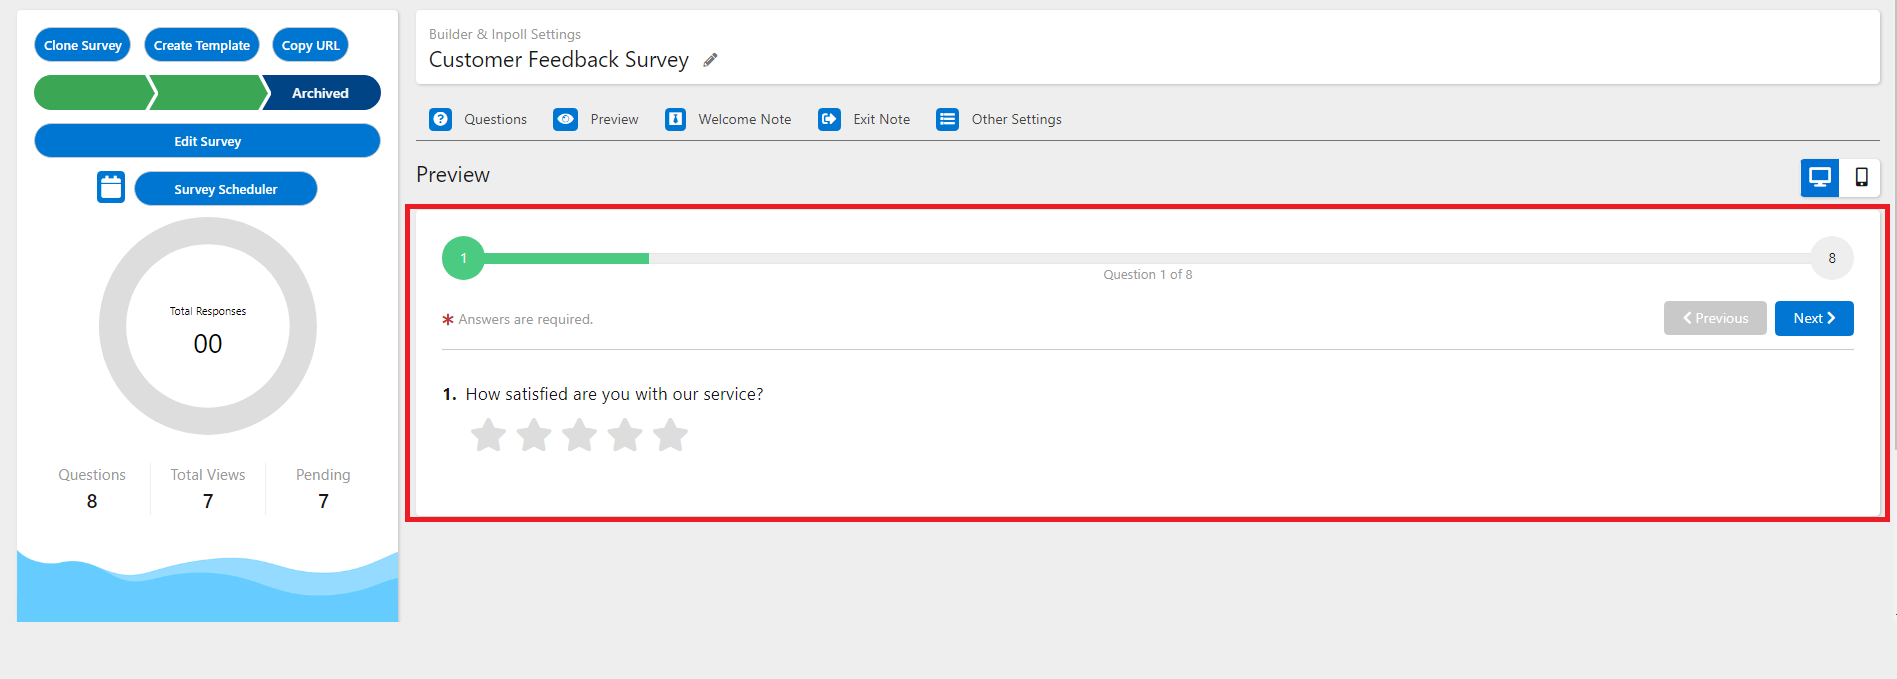Select the first green status step
This screenshot has width=1897, height=679.
[92, 93]
